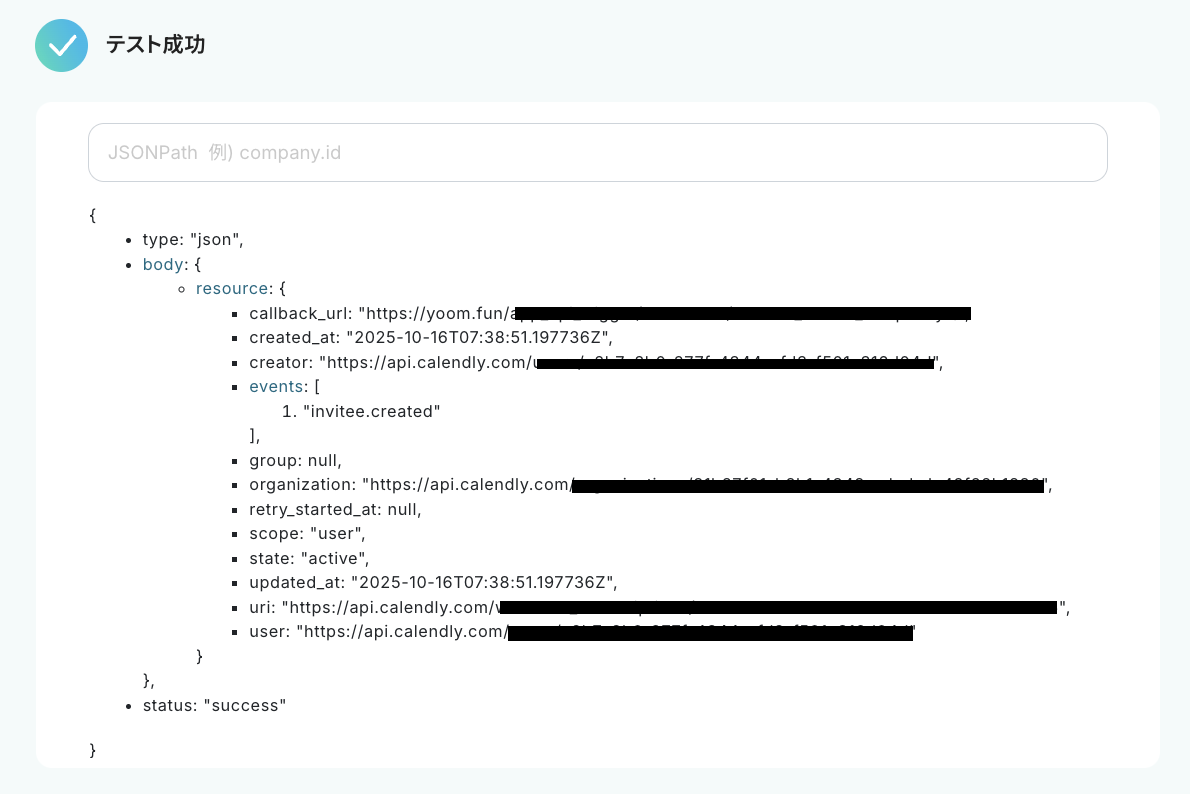Select the state: "active" entry
The height and width of the screenshot is (794, 1190).
coord(309,558)
